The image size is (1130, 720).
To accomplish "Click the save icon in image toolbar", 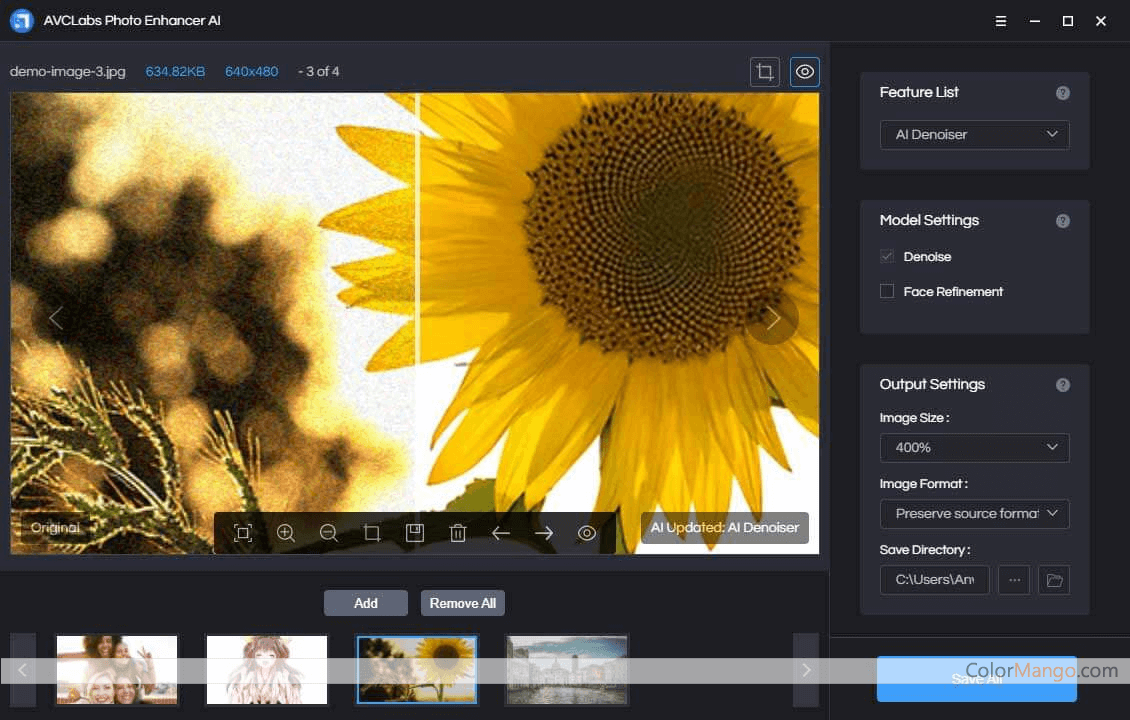I will click(x=415, y=533).
